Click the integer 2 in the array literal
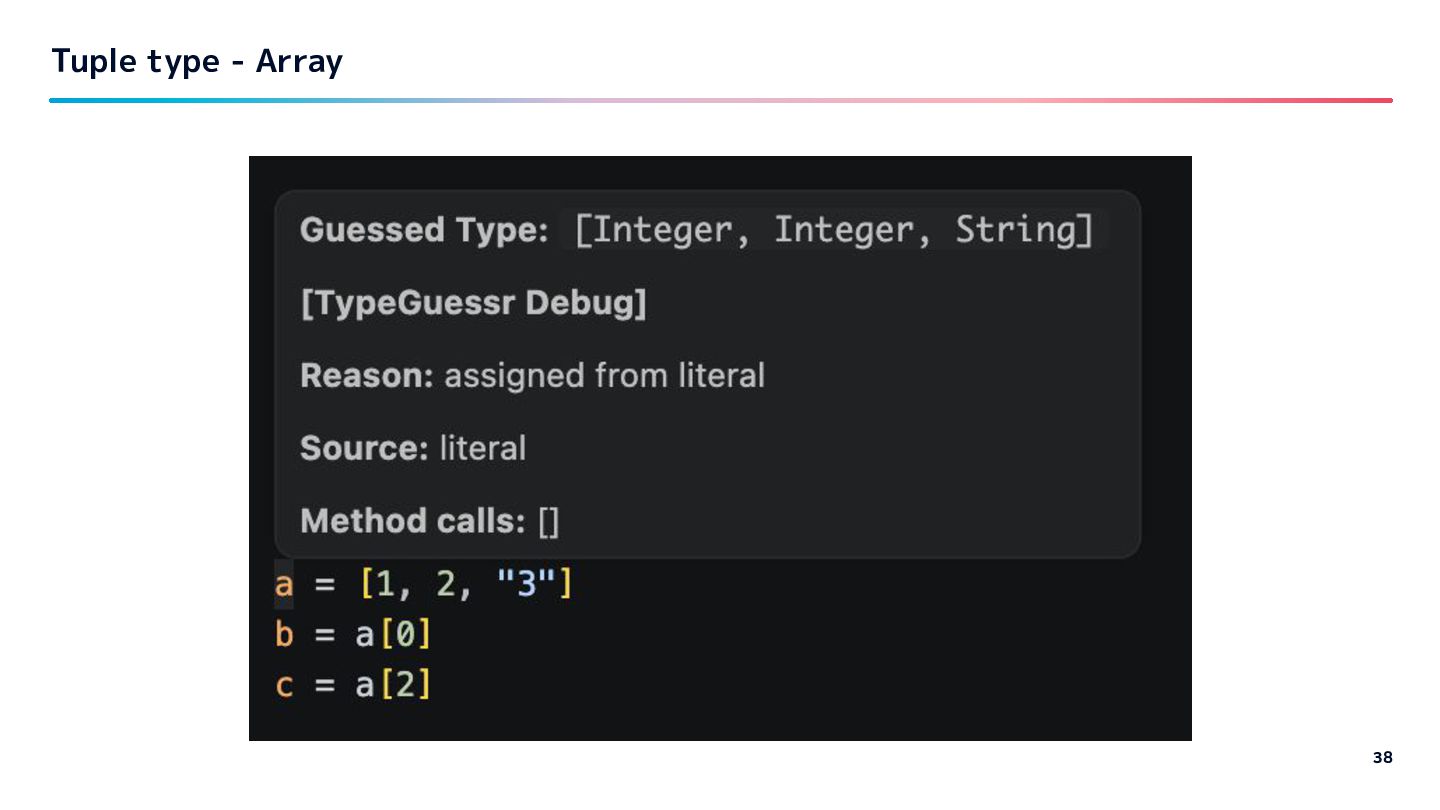 point(446,584)
